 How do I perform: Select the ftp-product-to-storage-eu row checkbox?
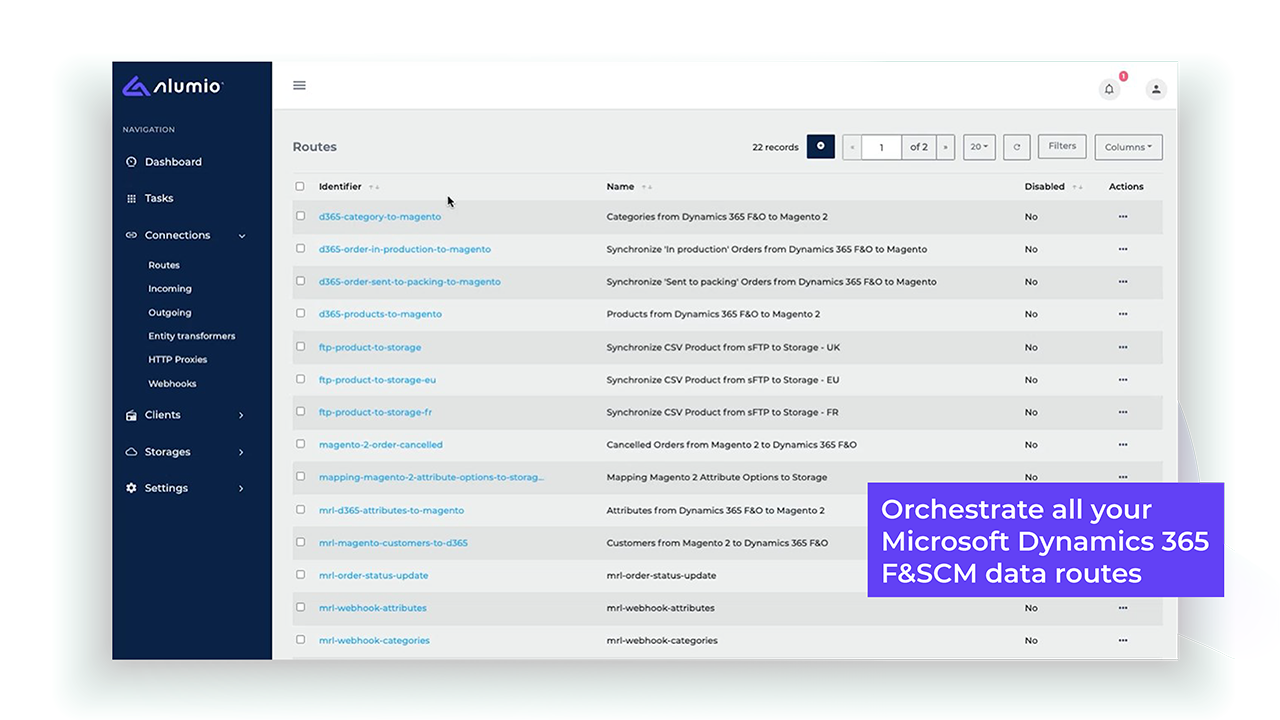click(300, 379)
